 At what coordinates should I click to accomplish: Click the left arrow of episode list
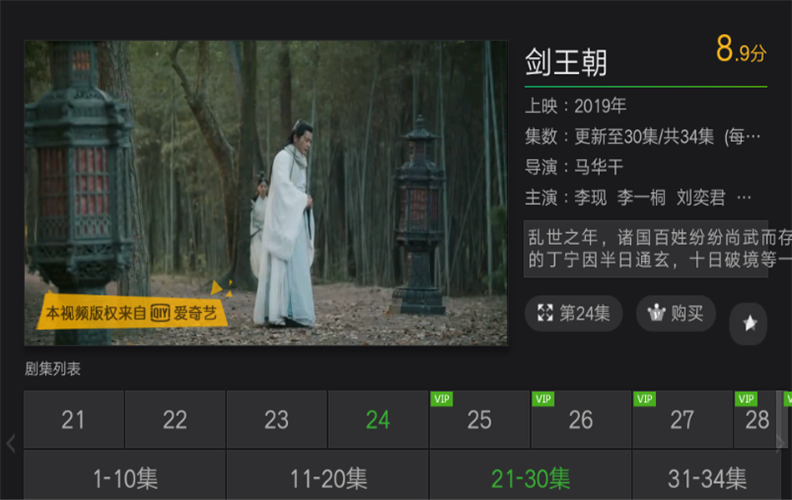tap(11, 443)
